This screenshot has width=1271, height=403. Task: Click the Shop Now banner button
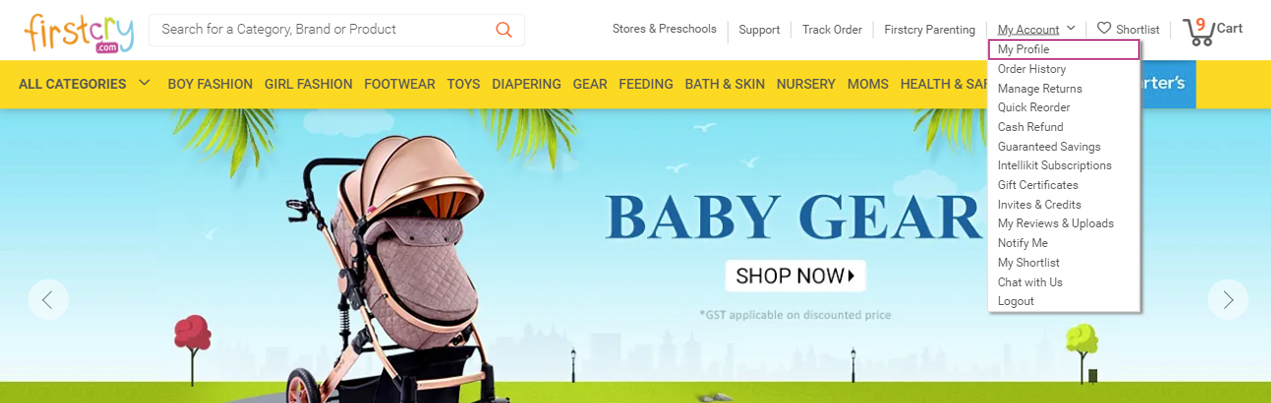pos(795,275)
